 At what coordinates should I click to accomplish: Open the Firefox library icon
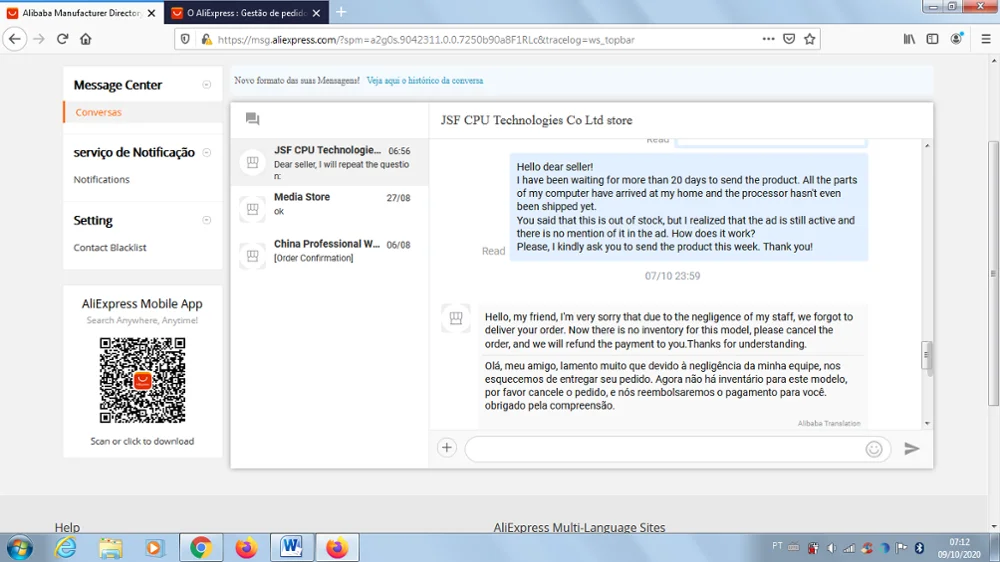(x=909, y=39)
